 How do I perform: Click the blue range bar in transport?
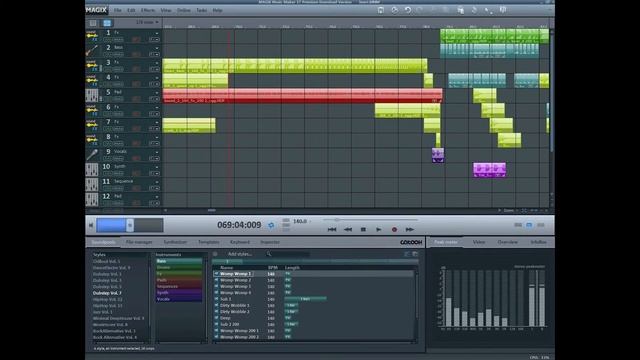pos(111,225)
